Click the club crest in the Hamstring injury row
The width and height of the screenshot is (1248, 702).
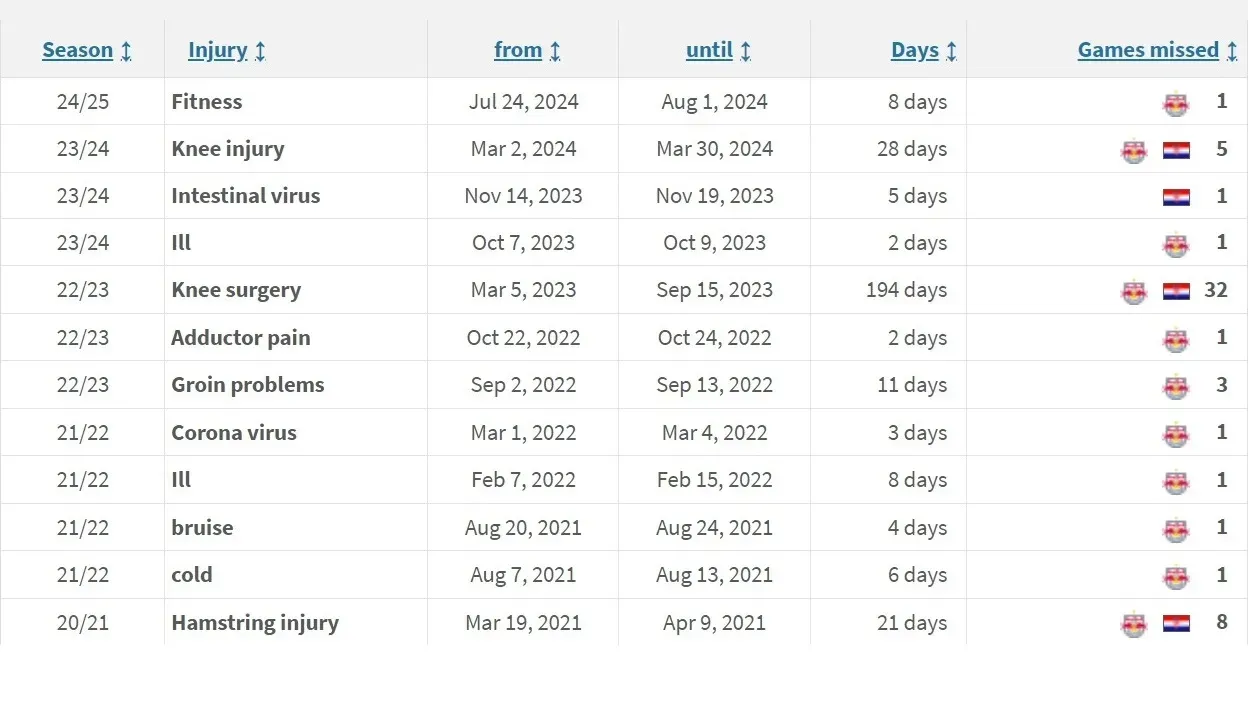click(x=1134, y=624)
